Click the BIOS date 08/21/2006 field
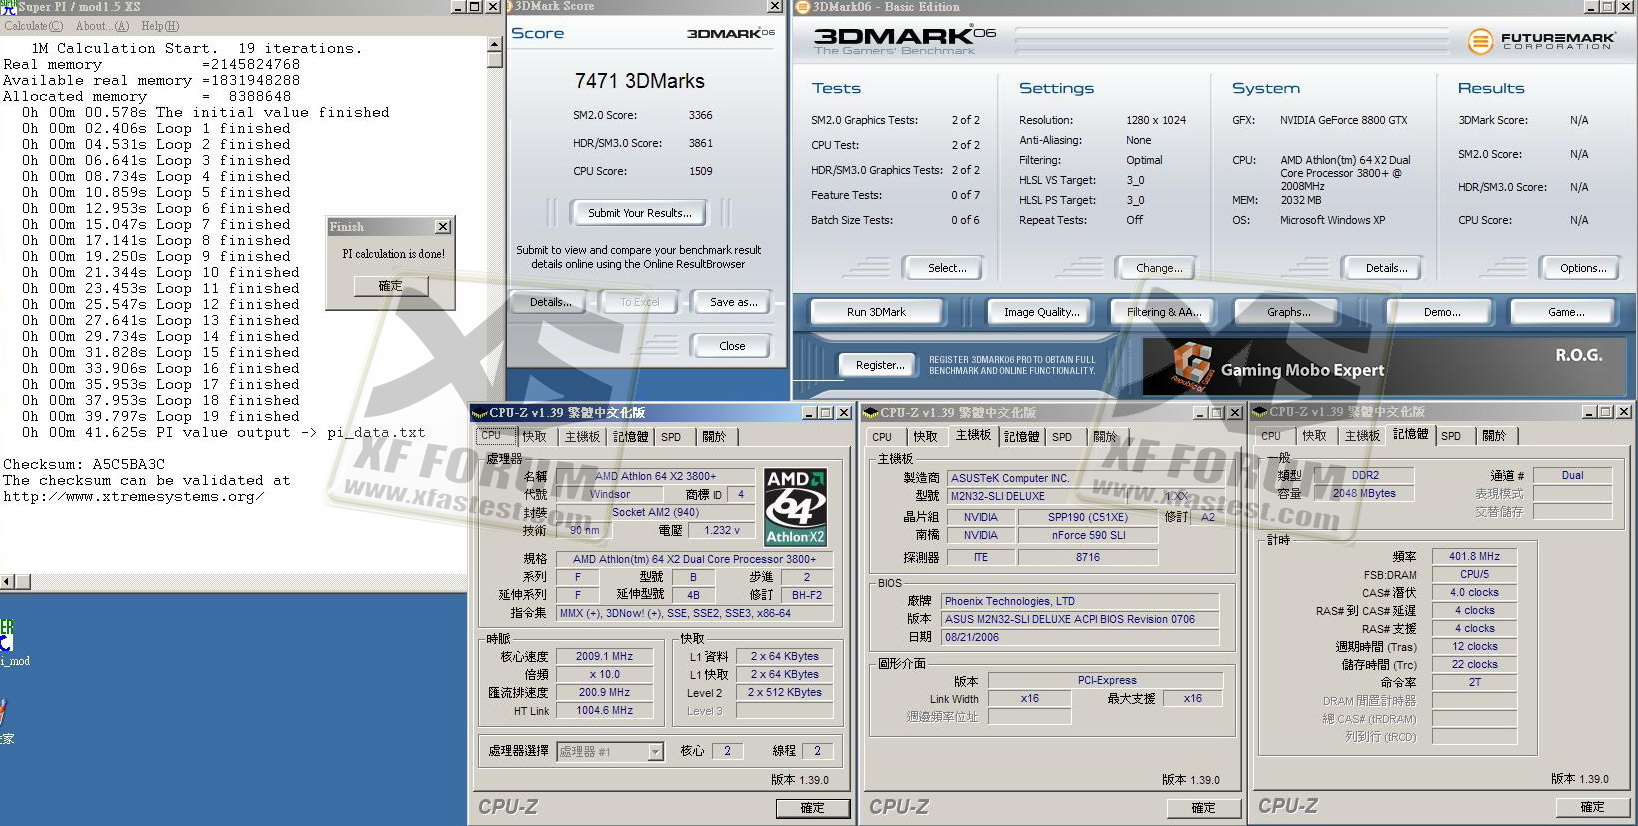Image resolution: width=1638 pixels, height=826 pixels. point(1081,637)
